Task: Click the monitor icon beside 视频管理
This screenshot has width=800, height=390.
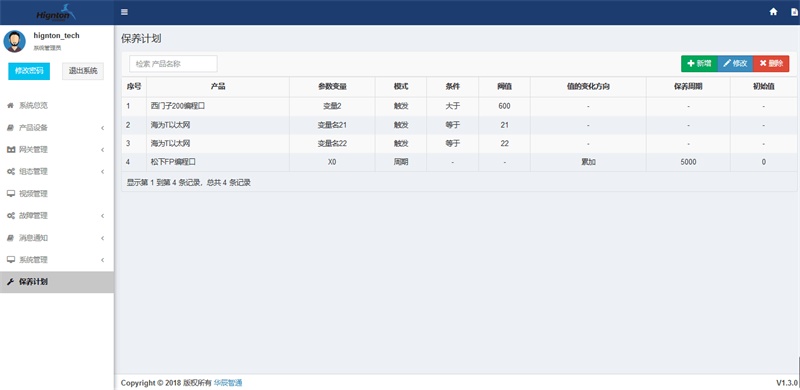Action: (10, 193)
